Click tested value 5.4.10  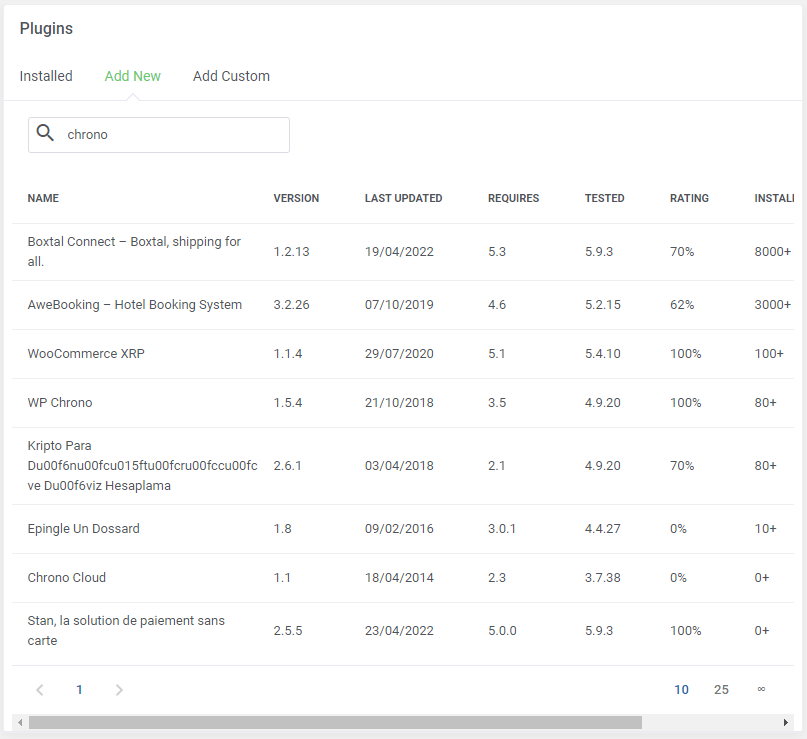(603, 354)
